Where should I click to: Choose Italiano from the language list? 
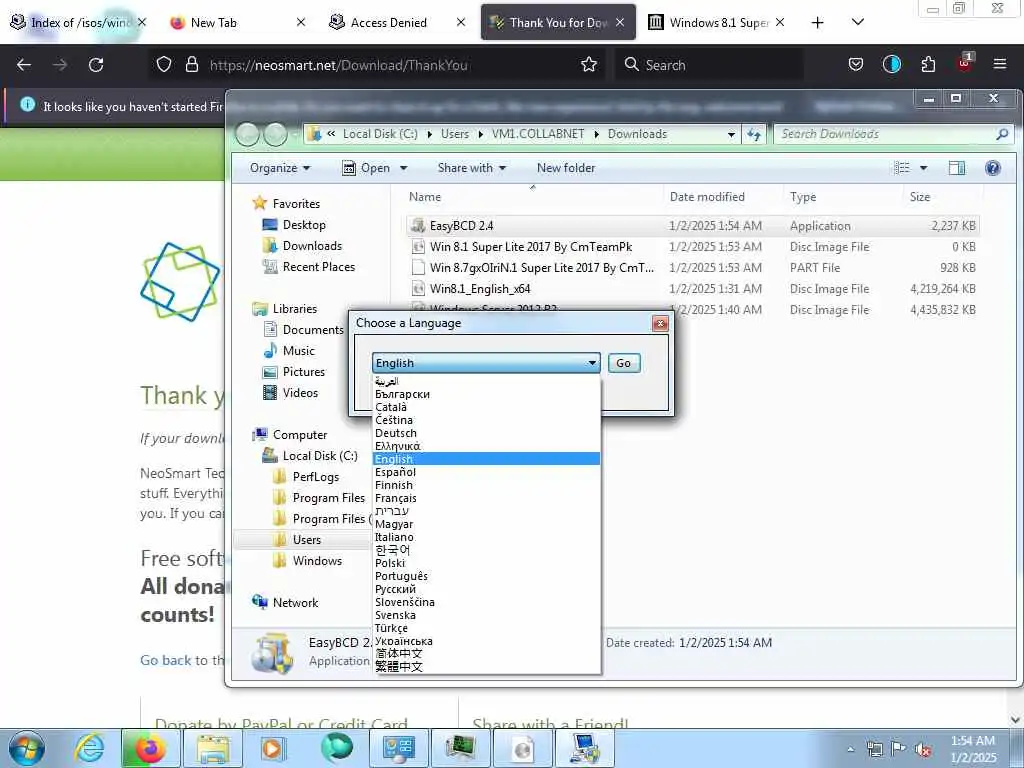point(394,537)
